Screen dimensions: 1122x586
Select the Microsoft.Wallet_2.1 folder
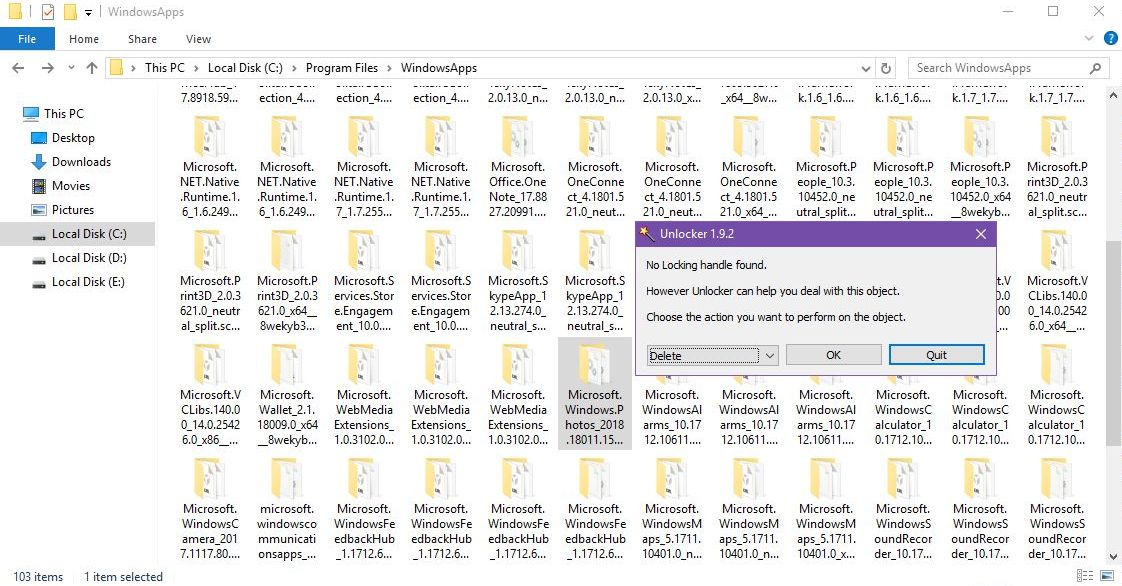286,394
